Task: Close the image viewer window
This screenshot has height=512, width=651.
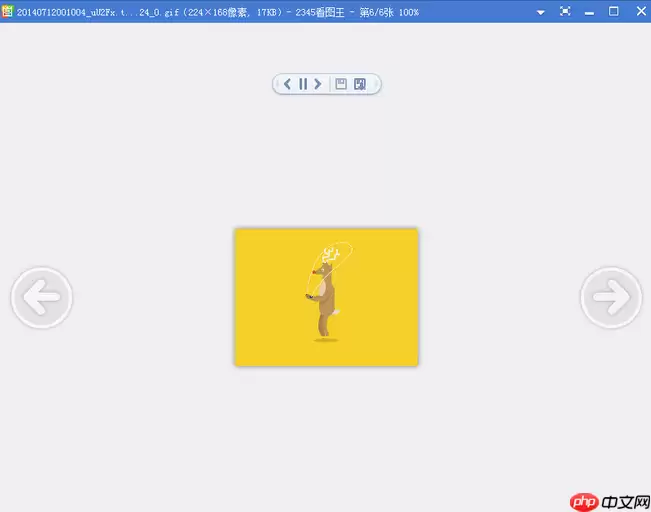Action: (x=641, y=11)
